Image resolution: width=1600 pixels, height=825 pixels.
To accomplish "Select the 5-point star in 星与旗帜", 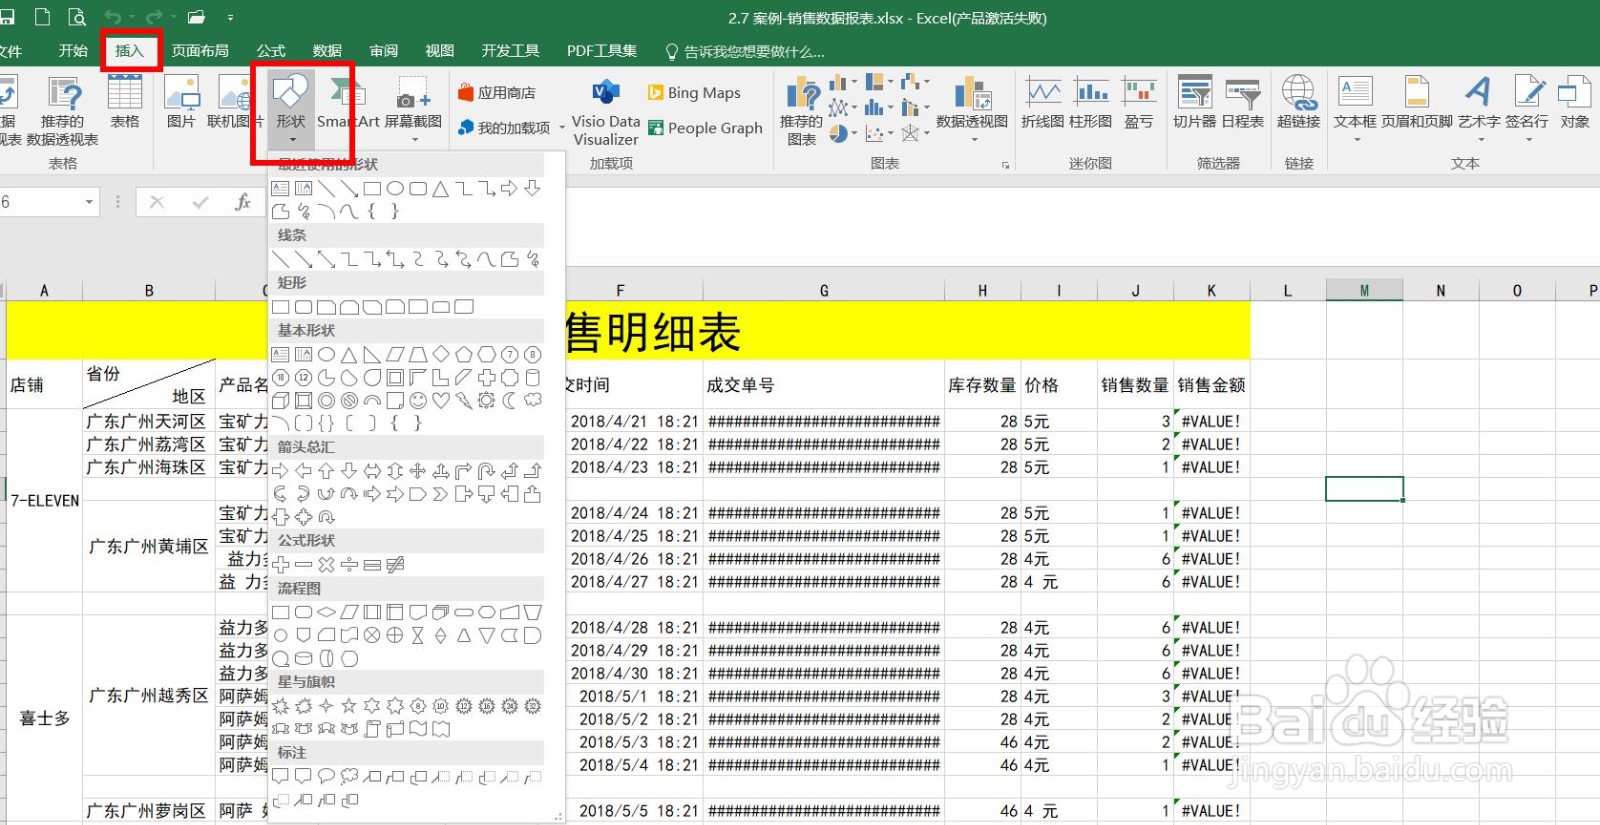I will coord(349,706).
